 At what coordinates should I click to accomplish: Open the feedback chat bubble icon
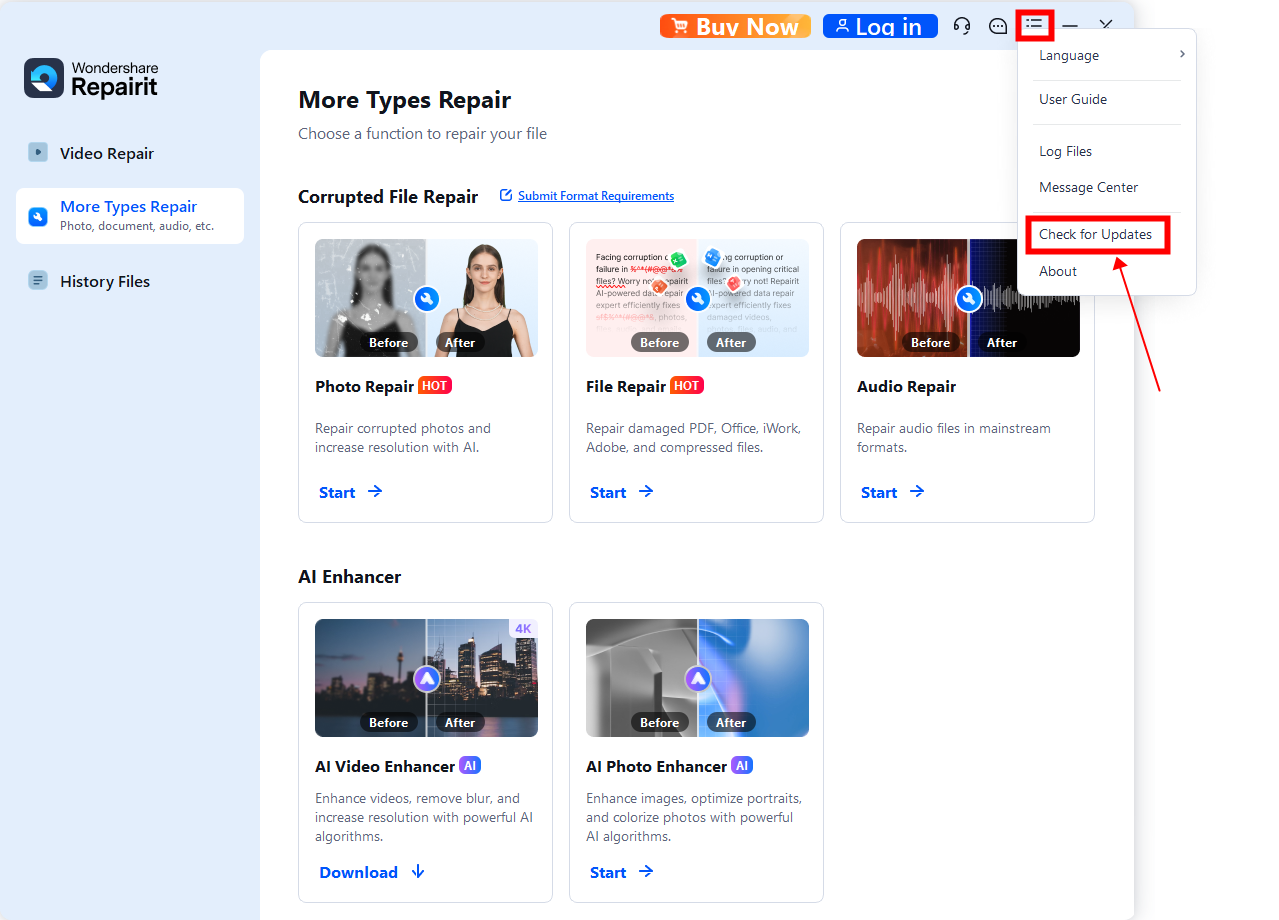pyautogui.click(x=998, y=26)
